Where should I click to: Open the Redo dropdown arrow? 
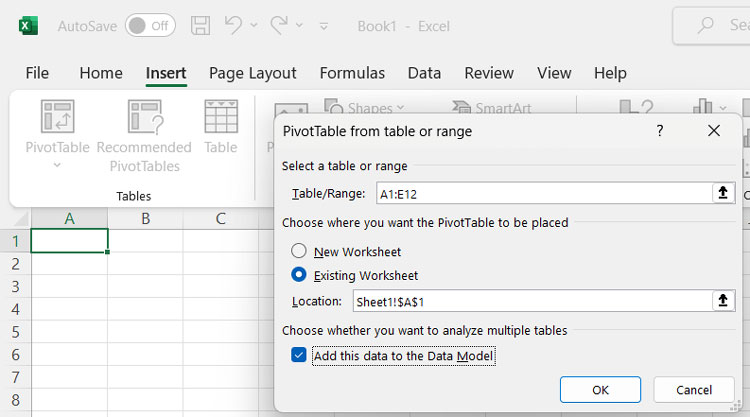pyautogui.click(x=301, y=27)
